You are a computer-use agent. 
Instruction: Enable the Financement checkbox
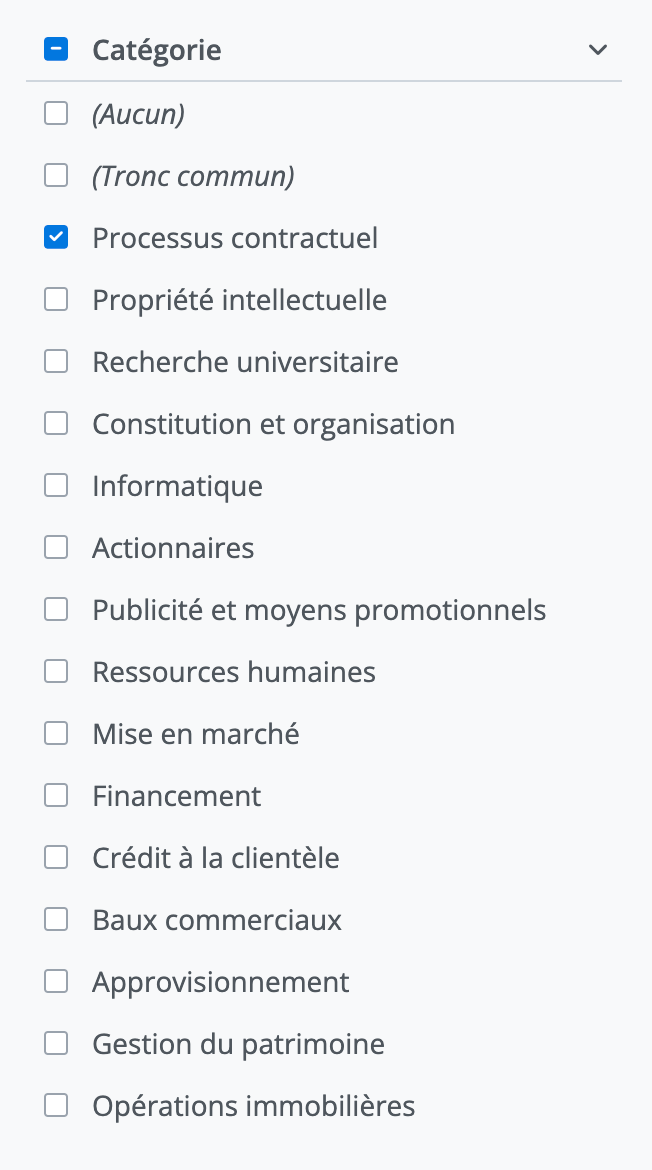(56, 796)
